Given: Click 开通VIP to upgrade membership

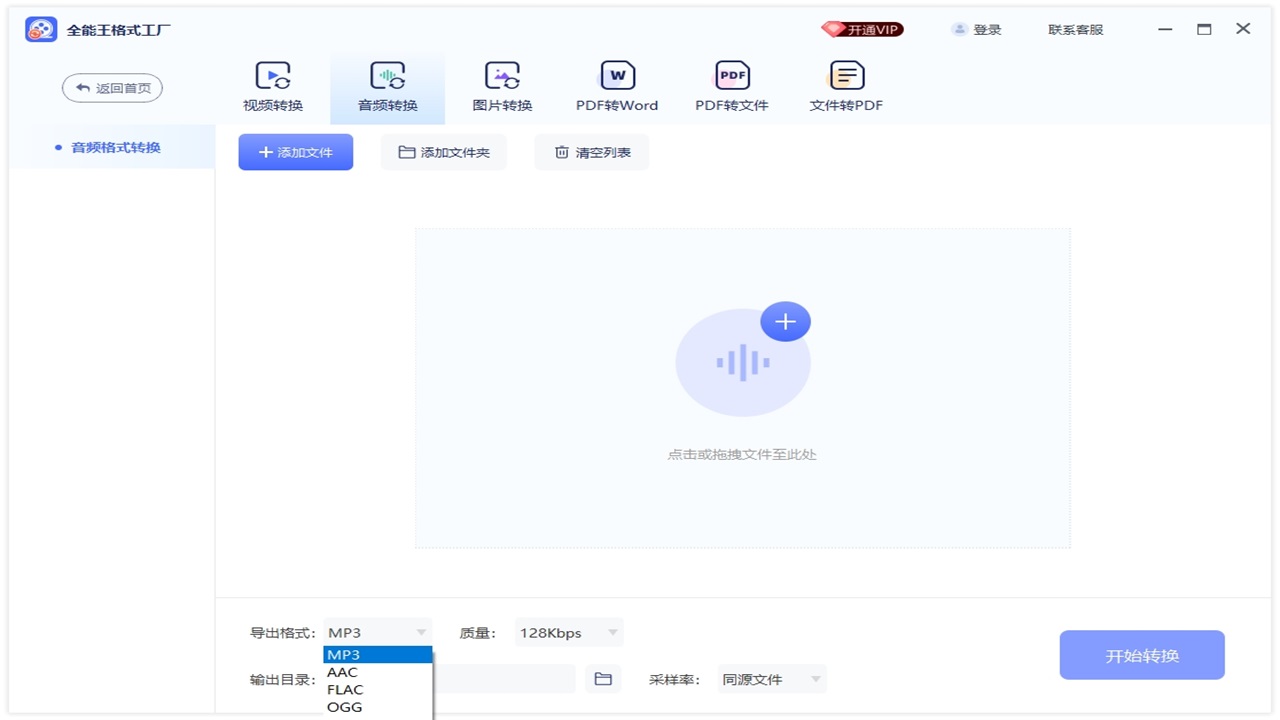Looking at the screenshot, I should click(x=862, y=29).
